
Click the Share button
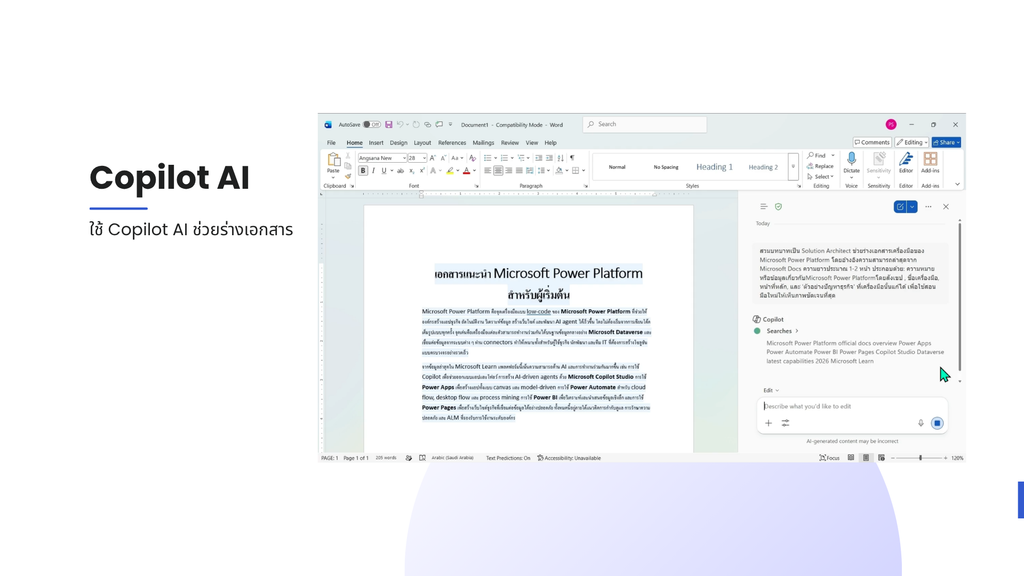click(946, 142)
